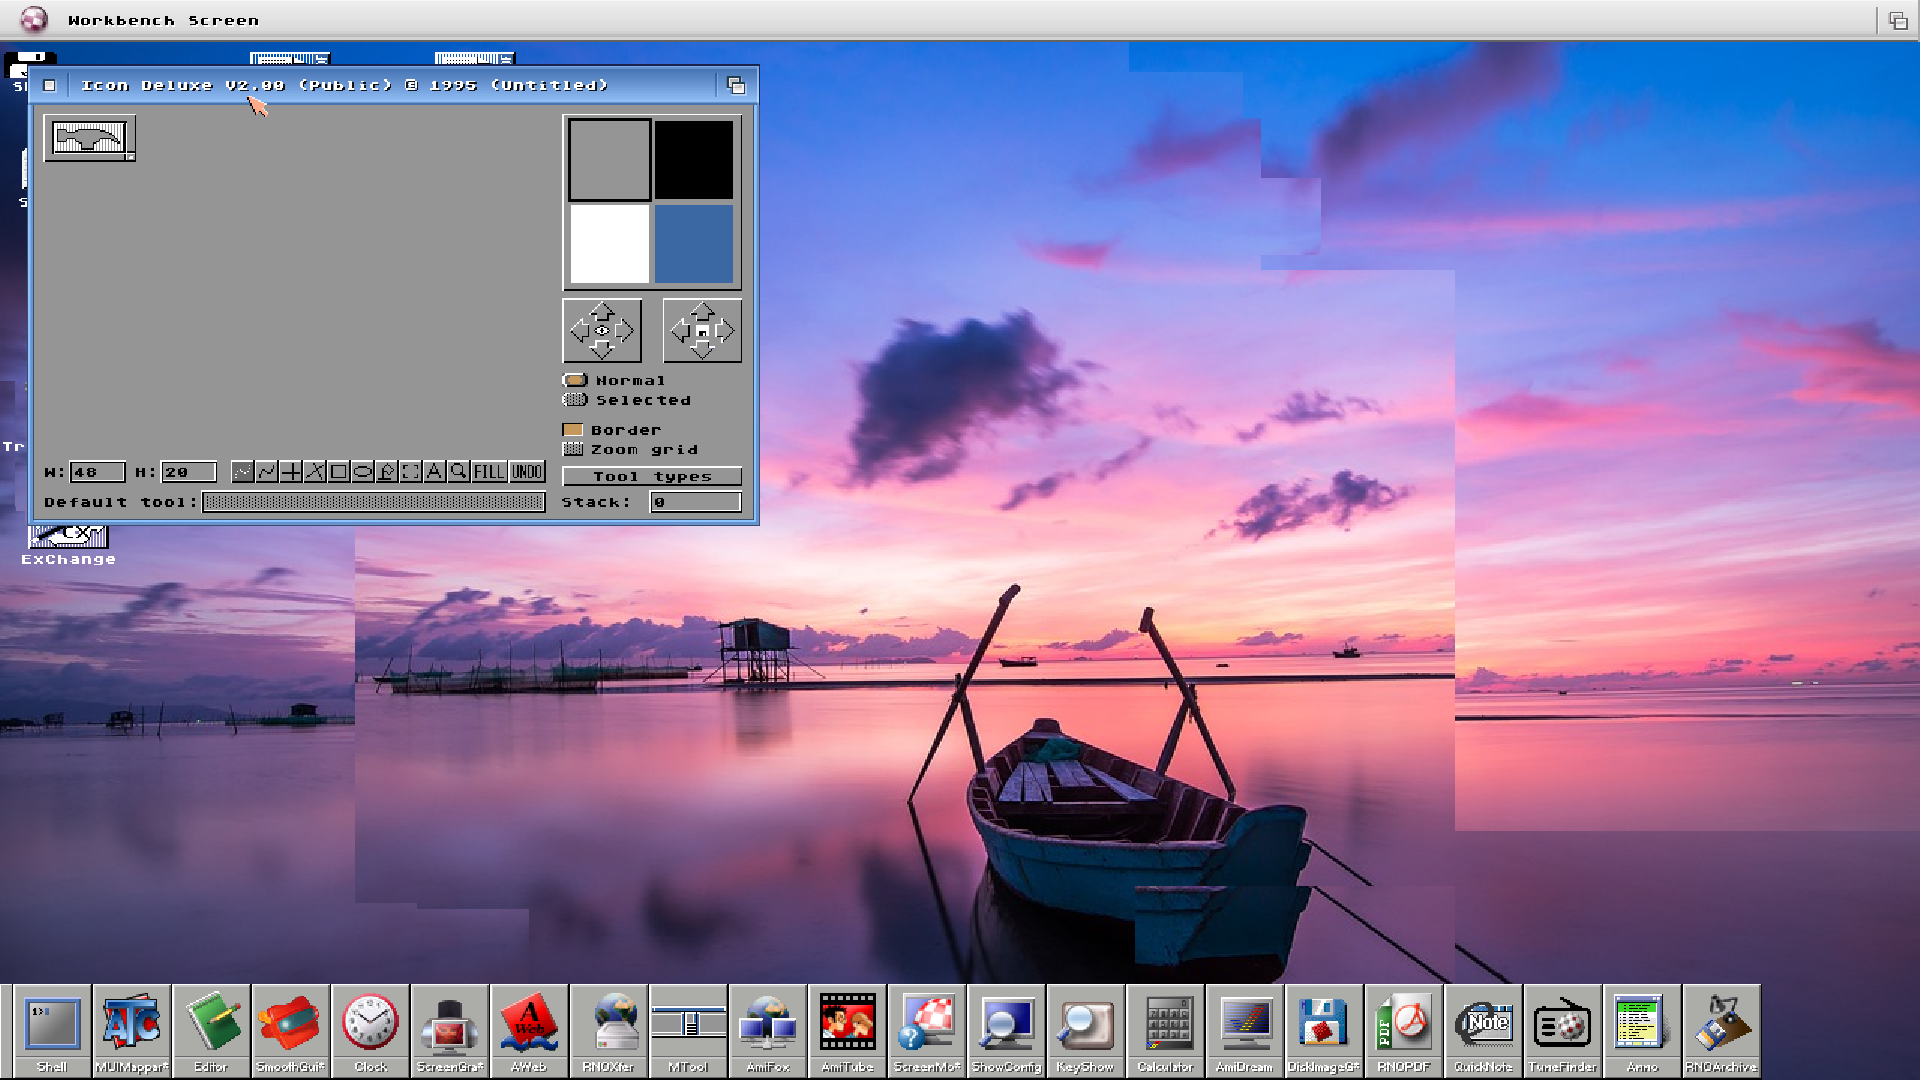Select the text tool in Icon Deluxe
The height and width of the screenshot is (1080, 1920).
pos(434,472)
